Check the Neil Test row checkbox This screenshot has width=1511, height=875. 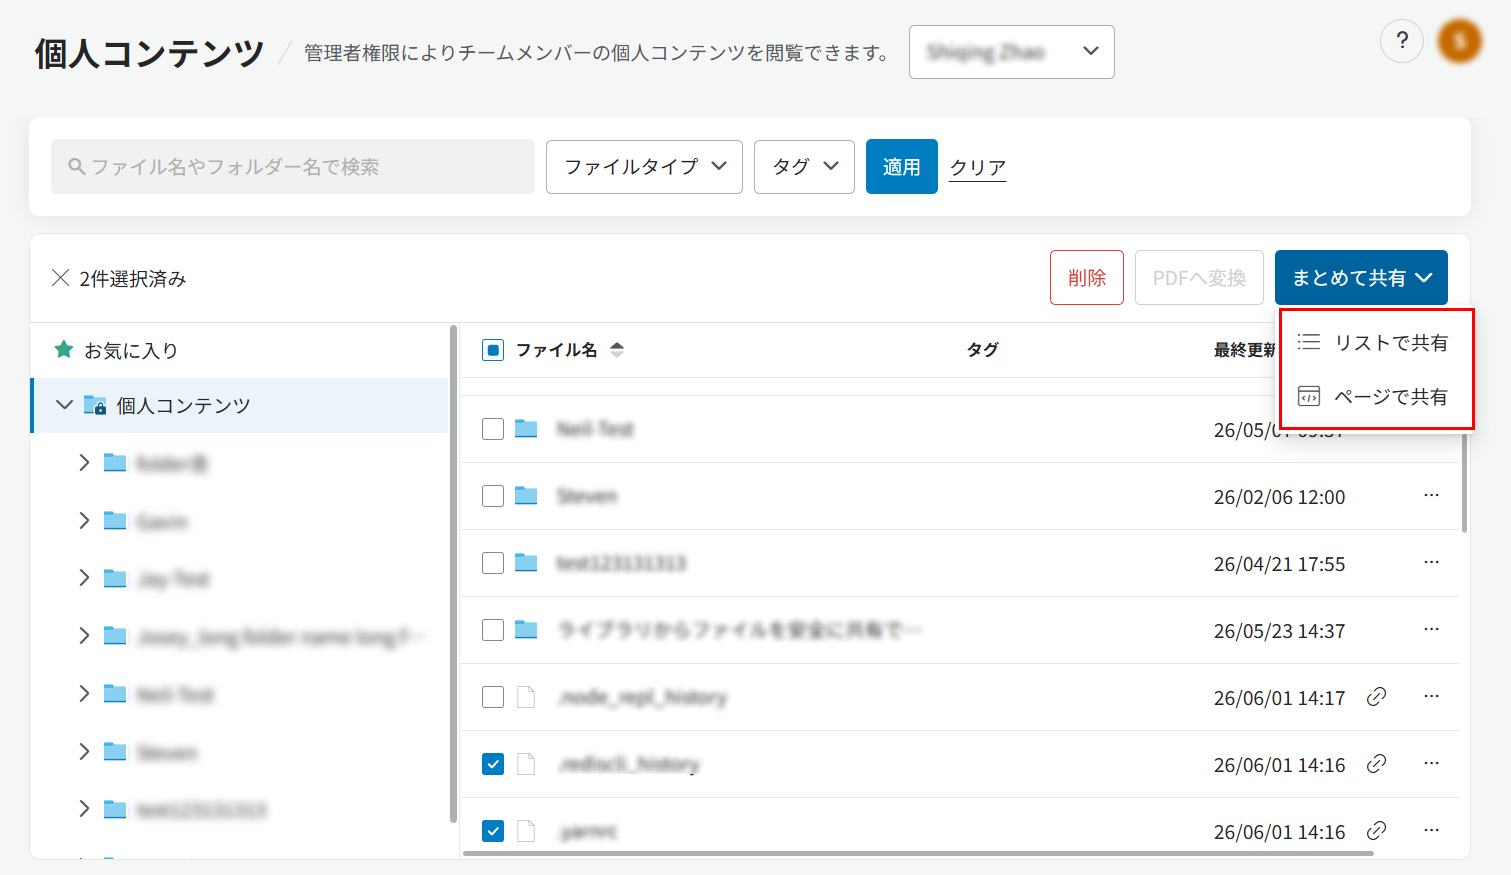click(x=493, y=429)
